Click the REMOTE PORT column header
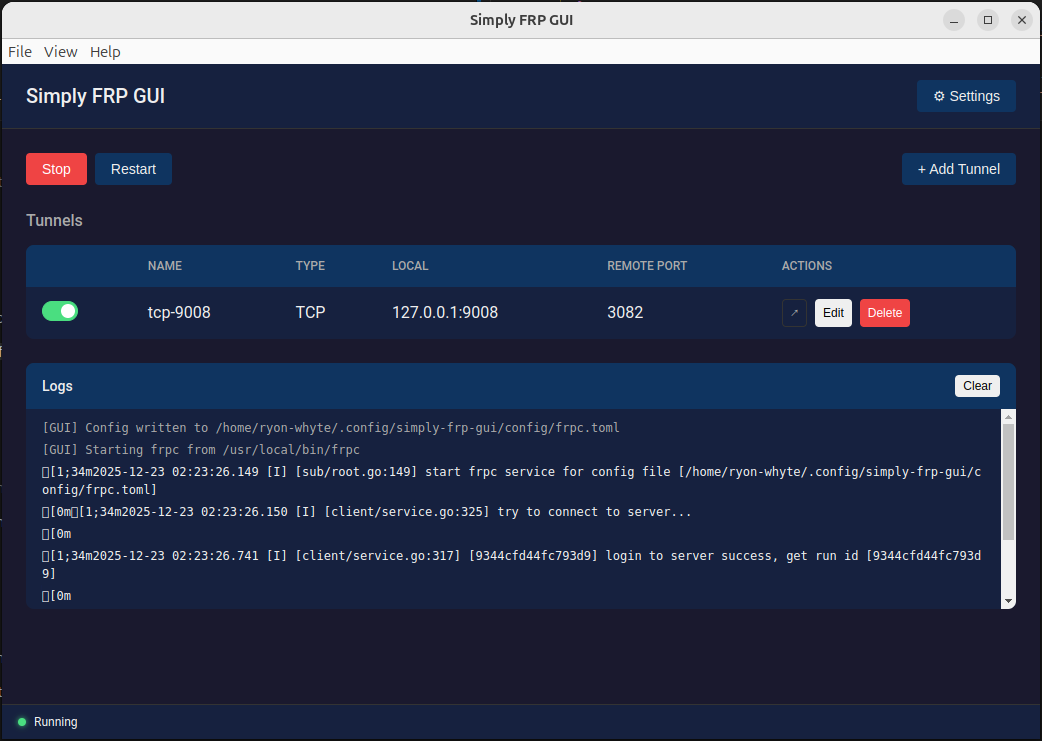1042x741 pixels. click(x=646, y=265)
